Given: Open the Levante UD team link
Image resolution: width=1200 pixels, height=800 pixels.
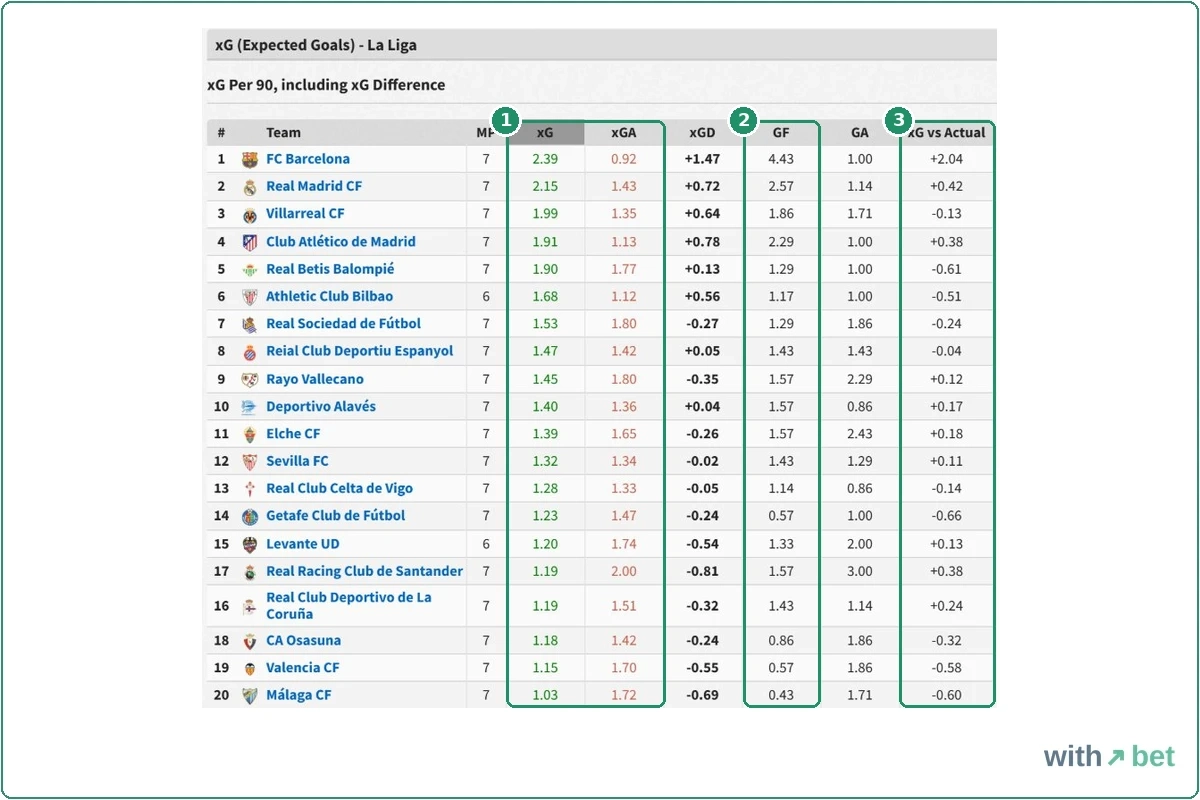Looking at the screenshot, I should pyautogui.click(x=302, y=544).
